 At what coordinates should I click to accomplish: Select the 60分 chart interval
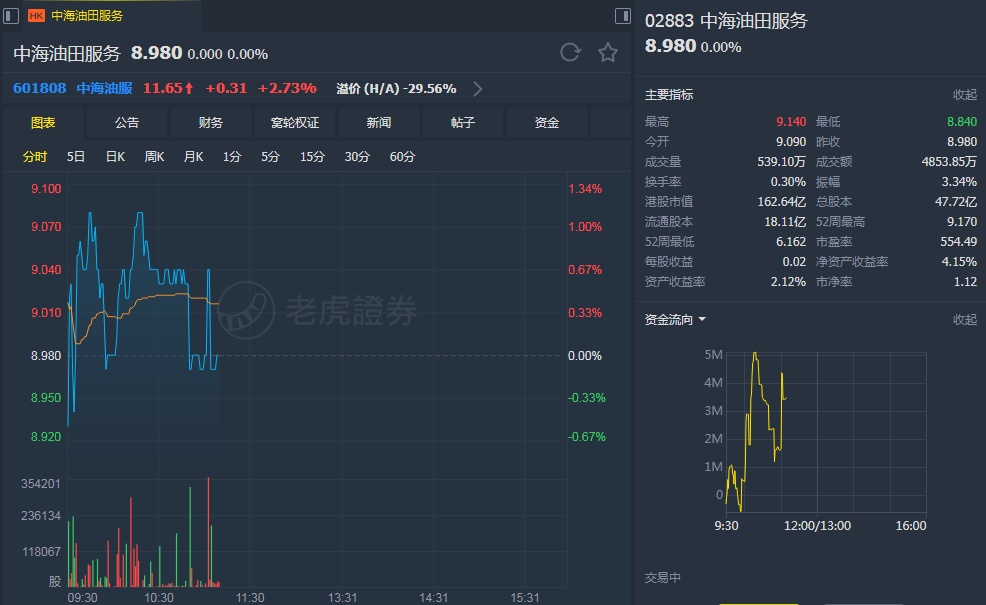[402, 157]
